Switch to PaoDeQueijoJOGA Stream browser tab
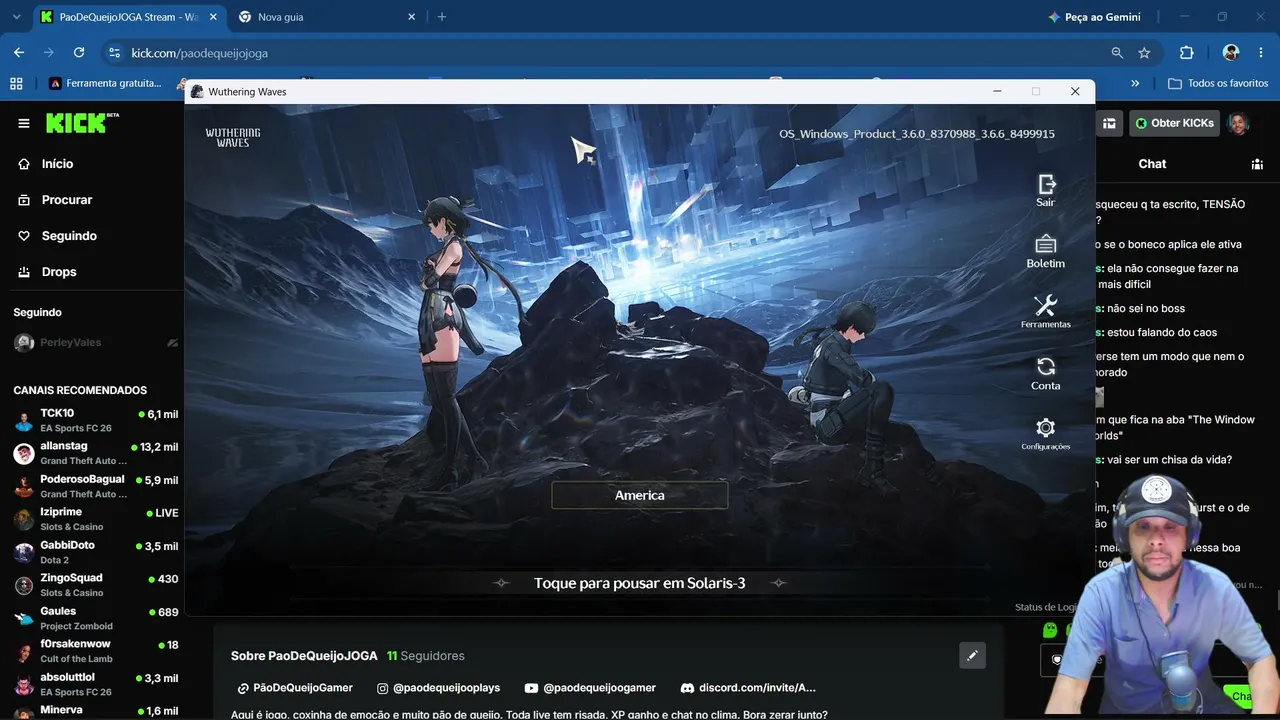This screenshot has height=720, width=1280. click(128, 17)
